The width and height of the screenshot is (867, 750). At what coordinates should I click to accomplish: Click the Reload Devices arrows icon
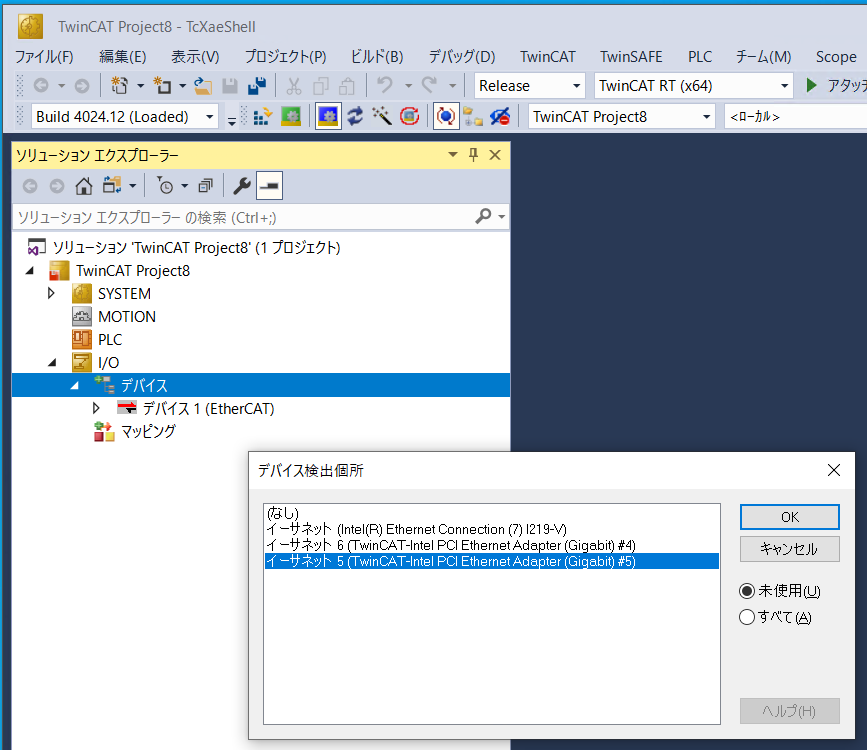coord(355,117)
